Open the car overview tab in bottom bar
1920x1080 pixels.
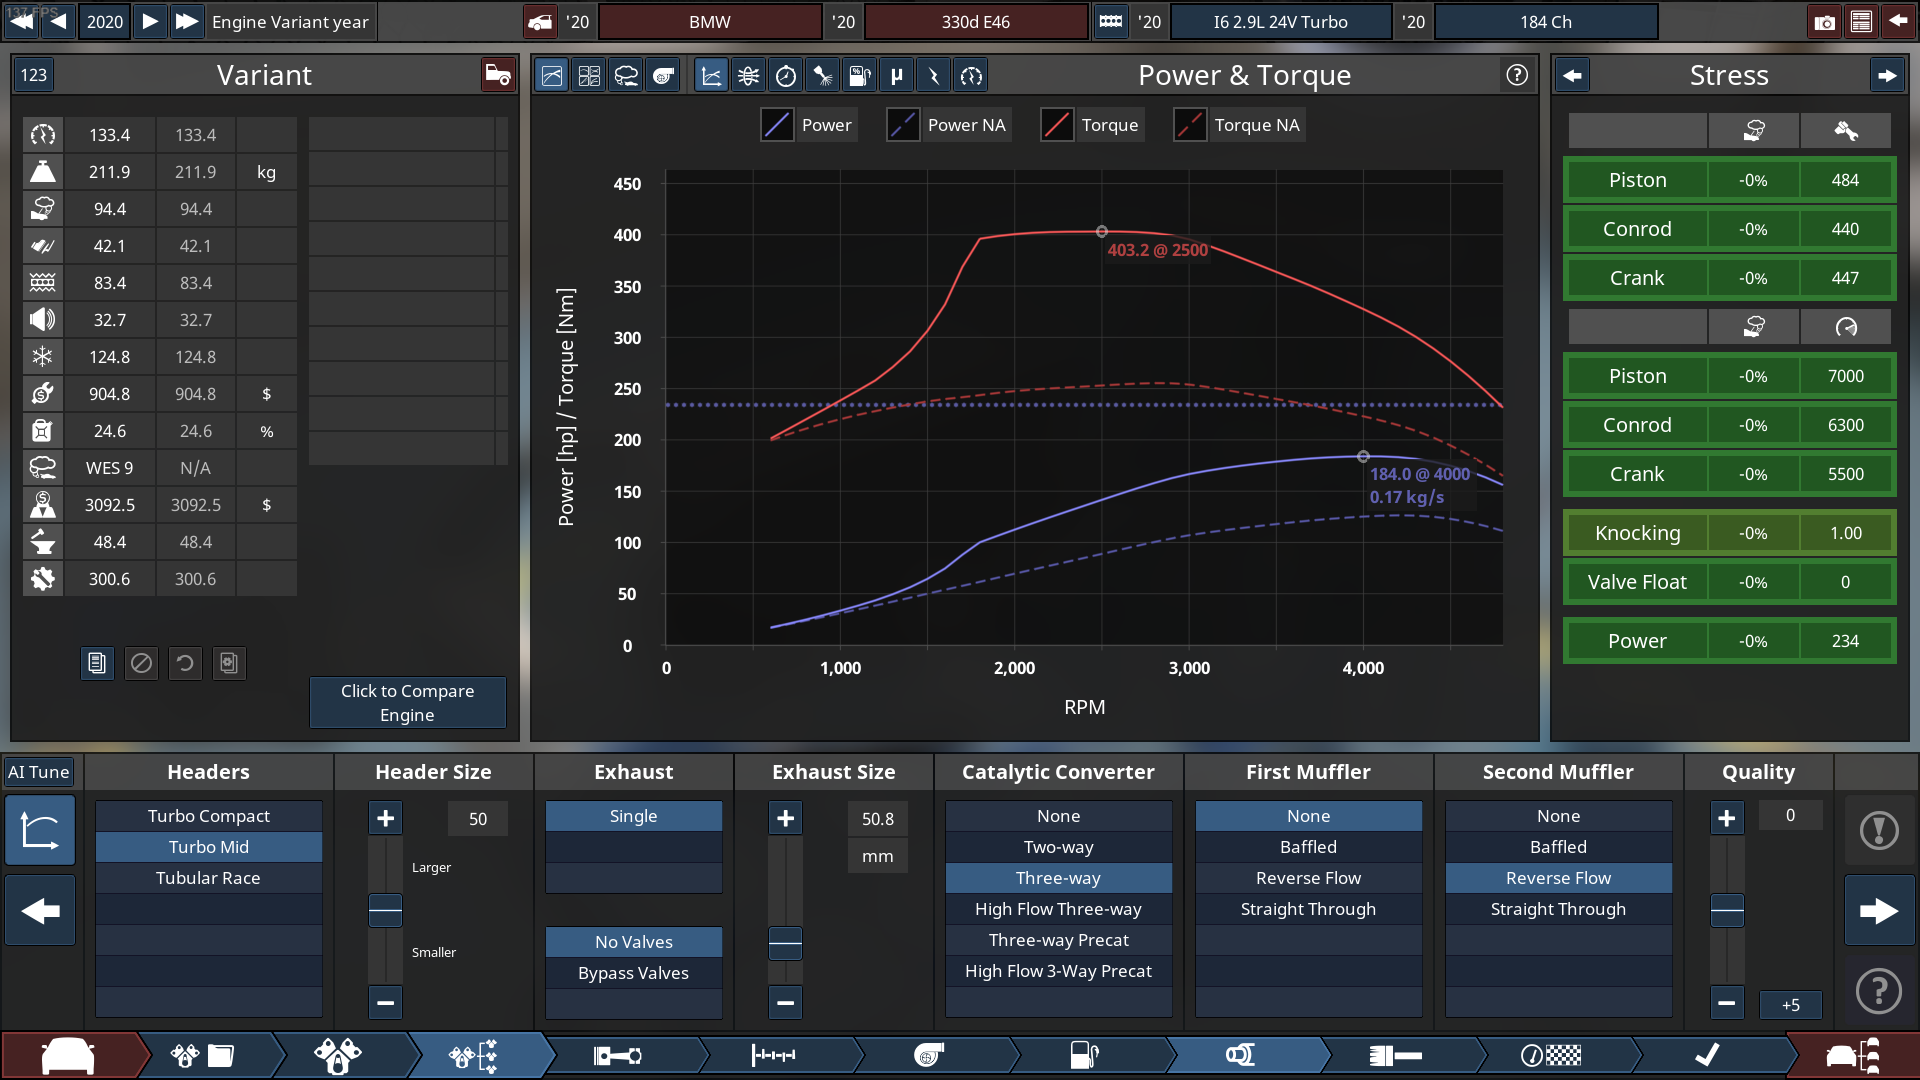pos(68,1055)
